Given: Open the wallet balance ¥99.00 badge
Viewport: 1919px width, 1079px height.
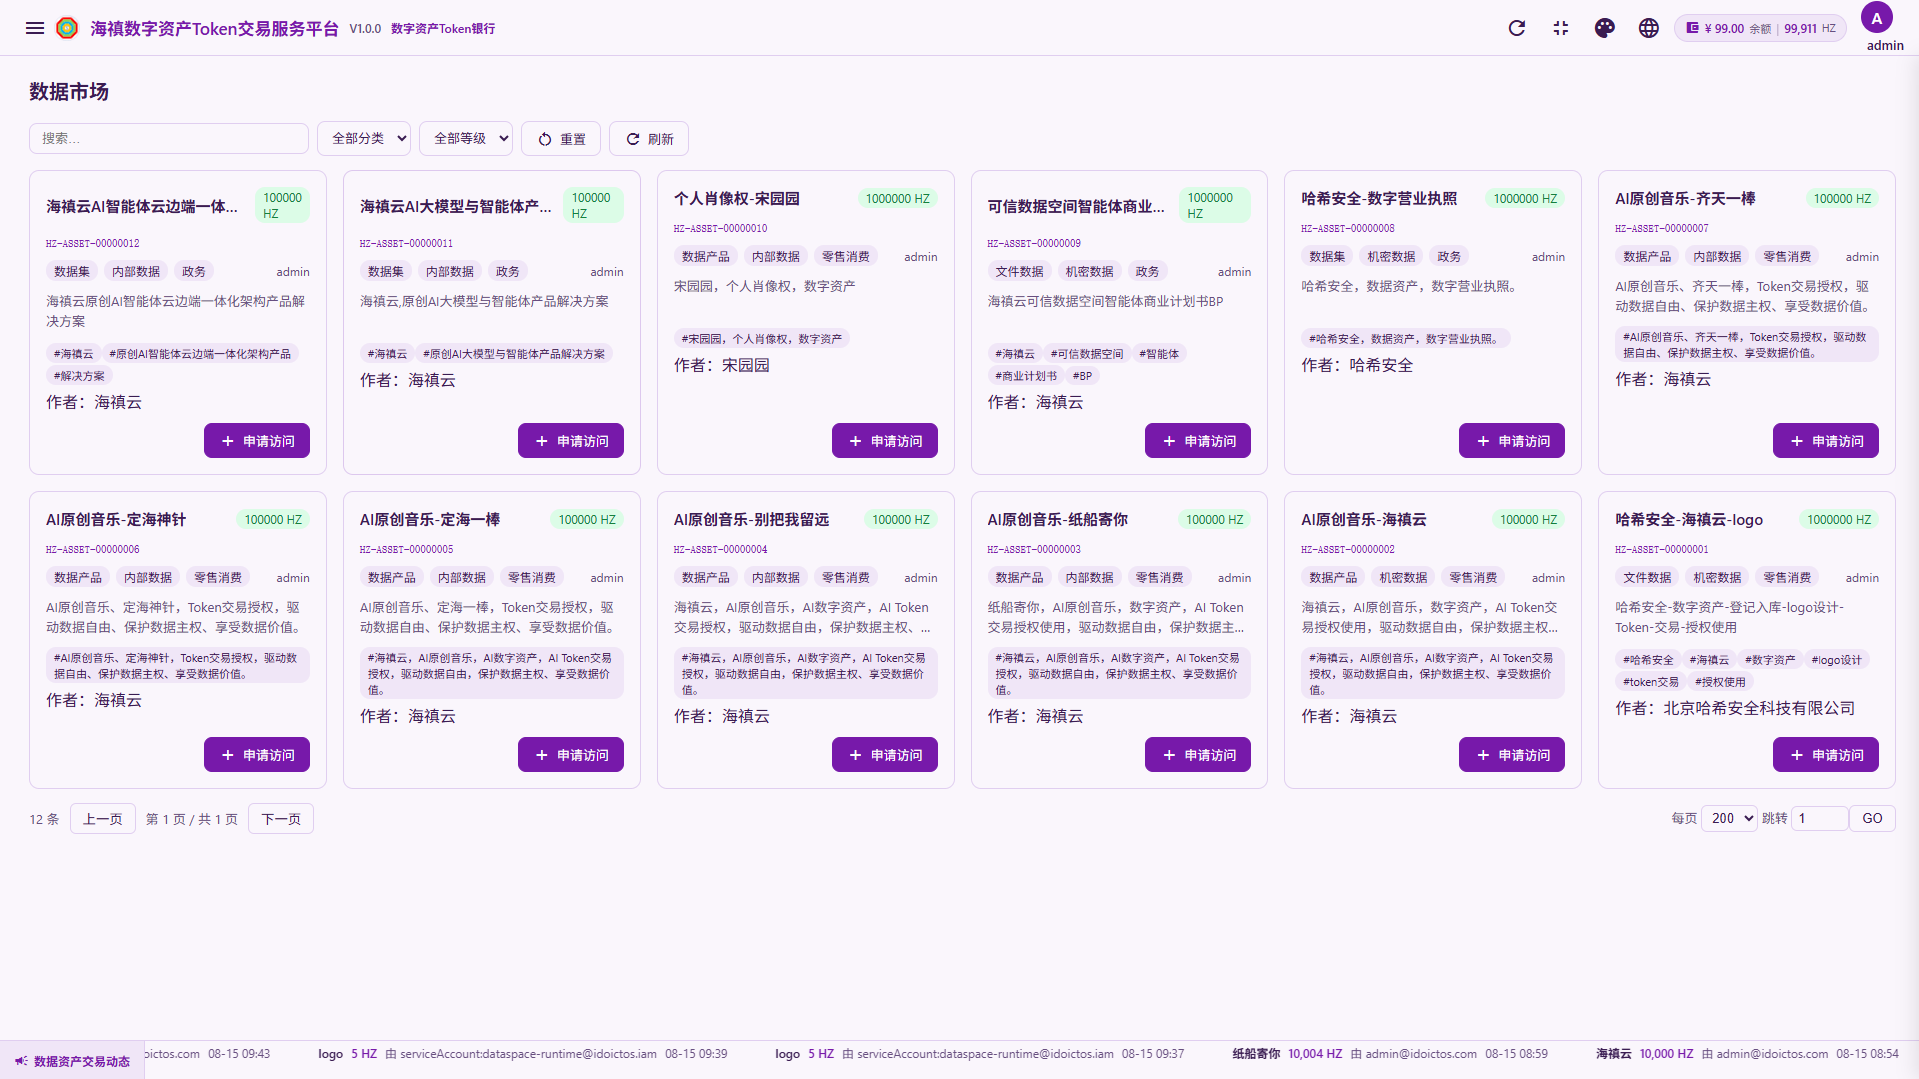Looking at the screenshot, I should 1760,28.
